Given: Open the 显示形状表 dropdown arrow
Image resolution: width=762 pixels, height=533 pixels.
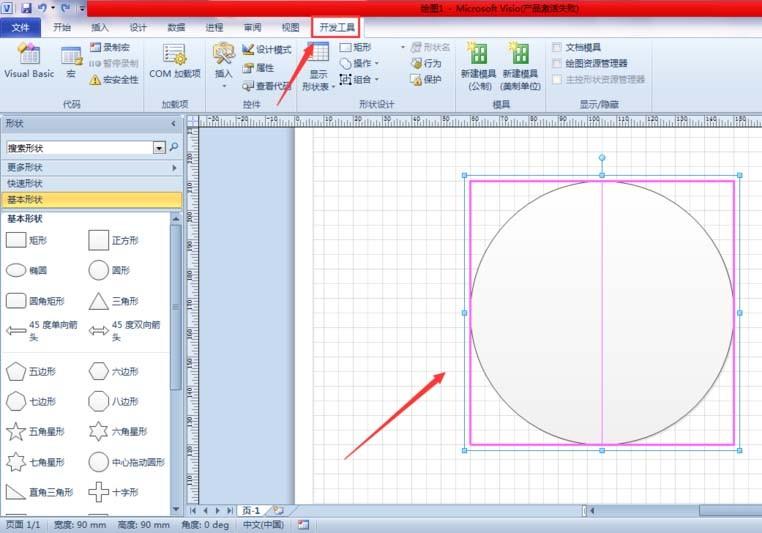Looking at the screenshot, I should [x=333, y=87].
